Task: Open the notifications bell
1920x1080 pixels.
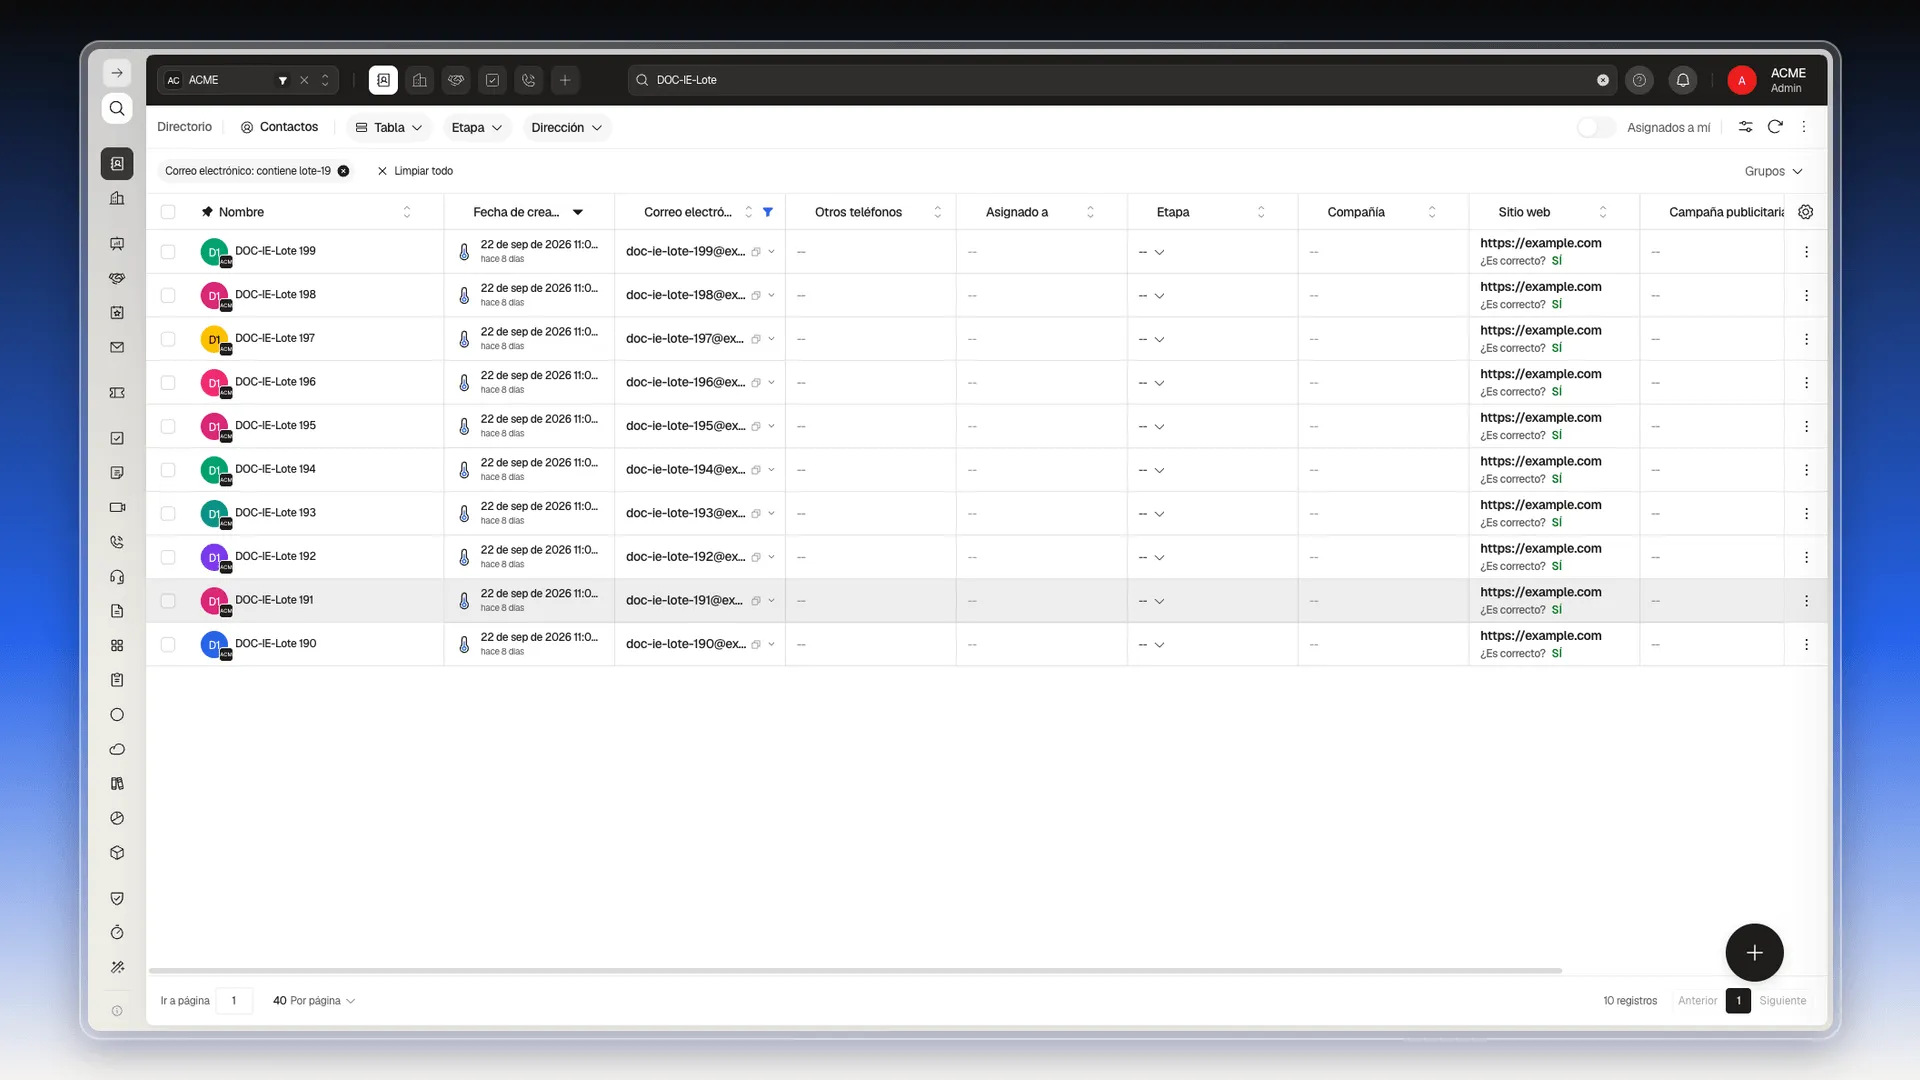Action: click(x=1683, y=80)
